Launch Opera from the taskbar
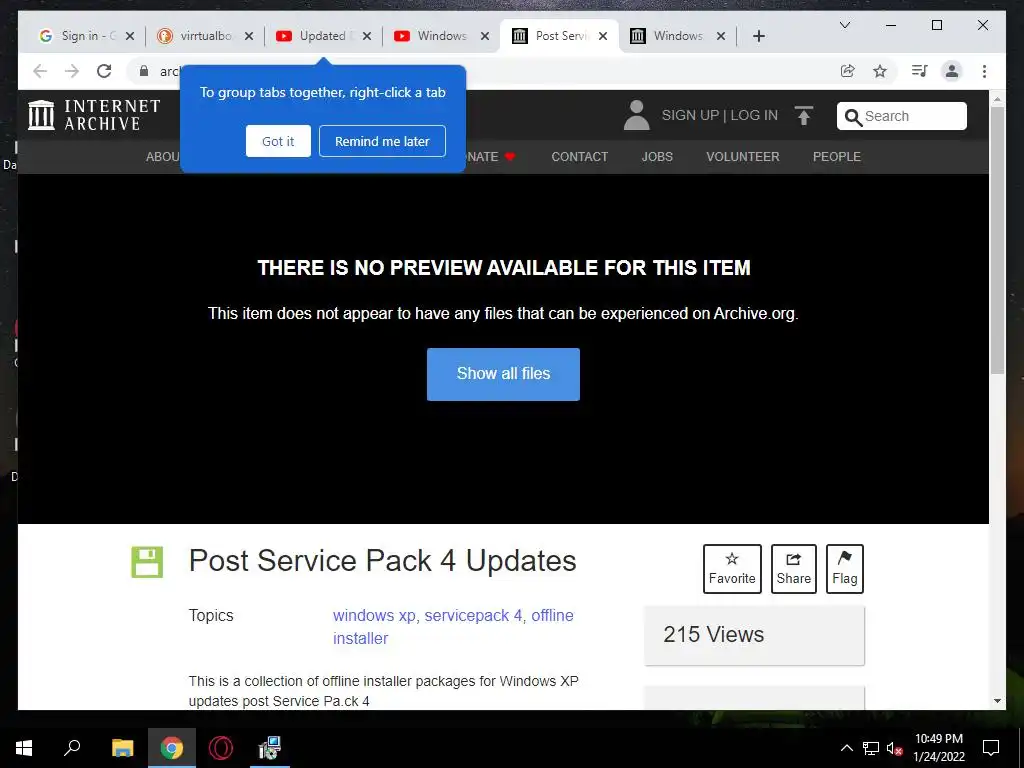This screenshot has height=768, width=1024. click(x=221, y=748)
